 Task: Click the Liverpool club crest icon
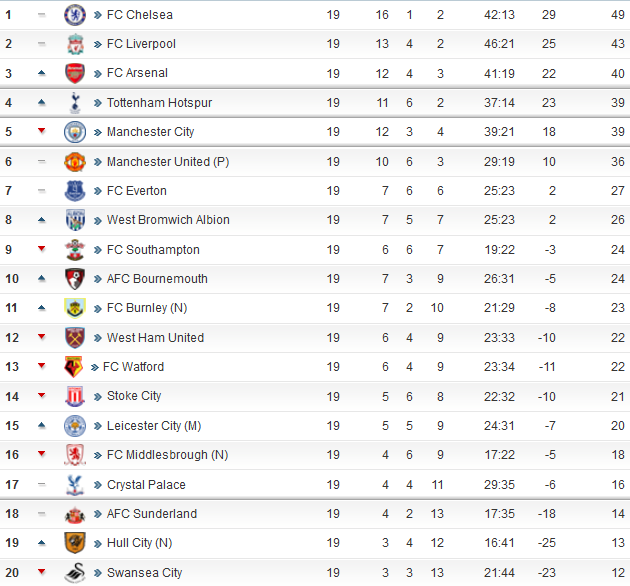coord(75,44)
